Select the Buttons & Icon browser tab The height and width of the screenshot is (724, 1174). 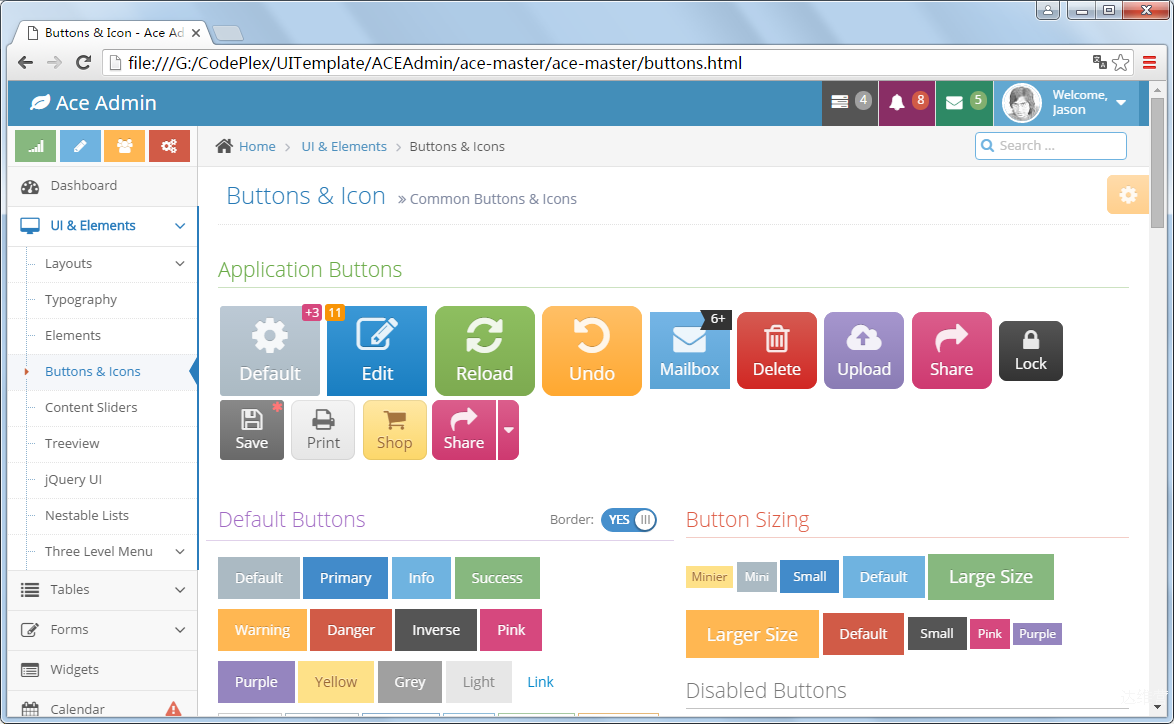(x=112, y=33)
